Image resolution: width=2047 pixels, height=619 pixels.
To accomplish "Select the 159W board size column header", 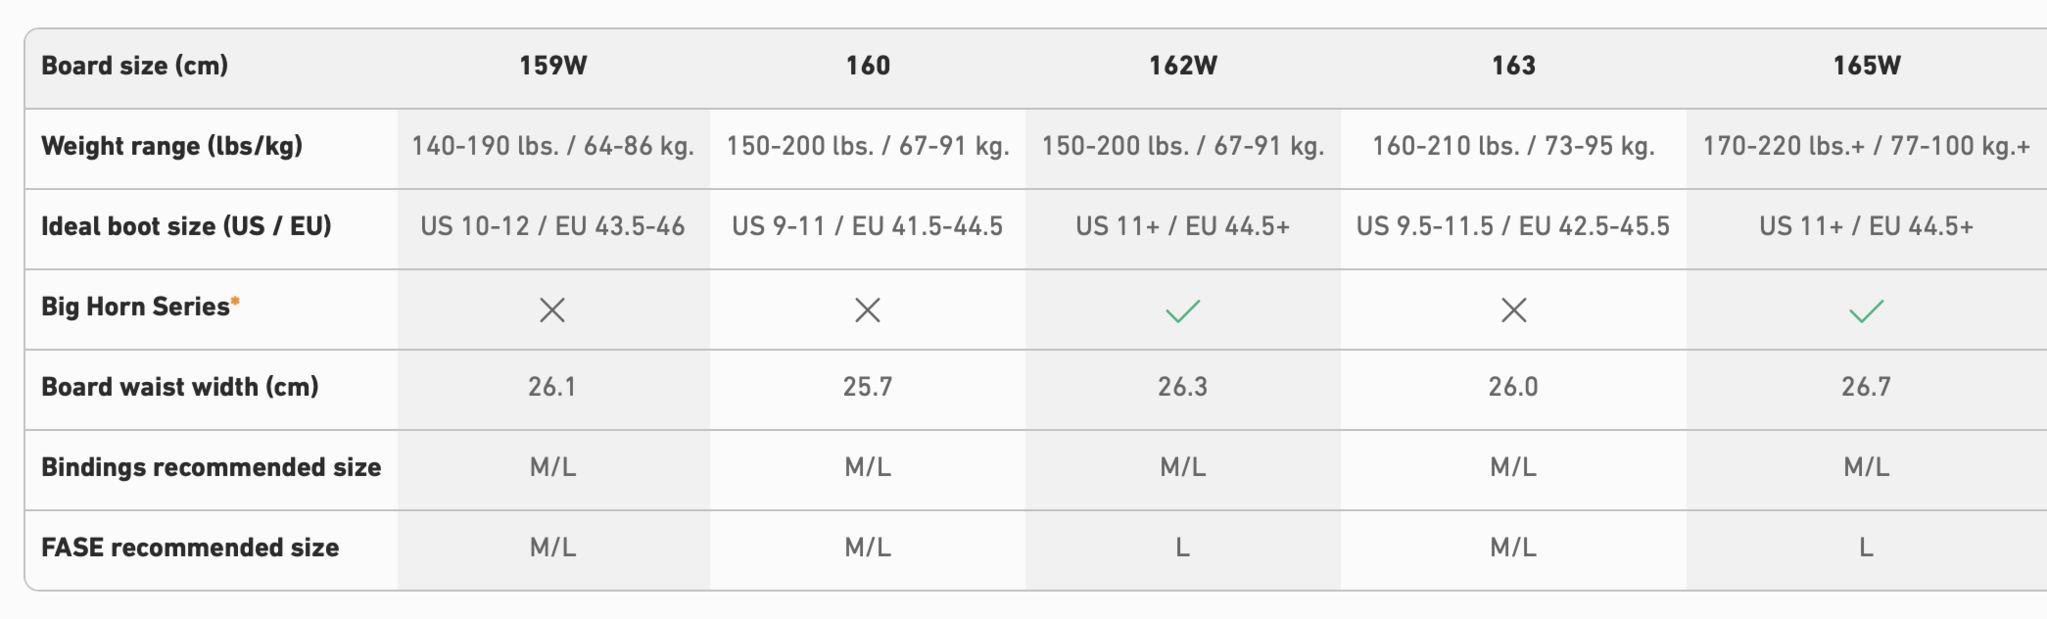I will click(x=552, y=66).
